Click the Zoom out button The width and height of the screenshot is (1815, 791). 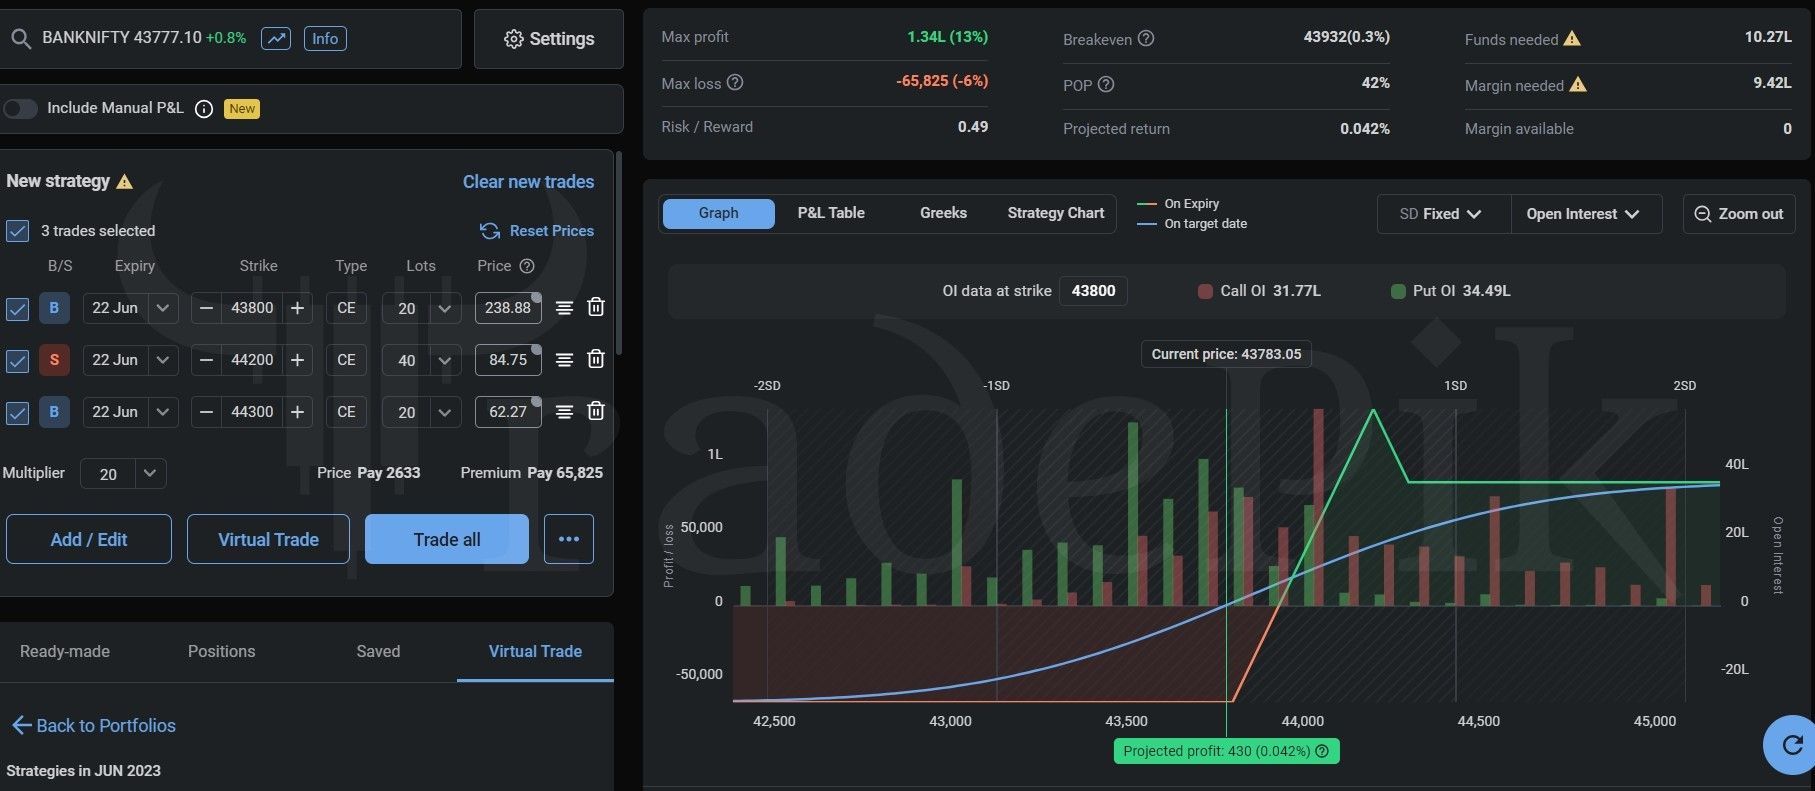(x=1739, y=214)
